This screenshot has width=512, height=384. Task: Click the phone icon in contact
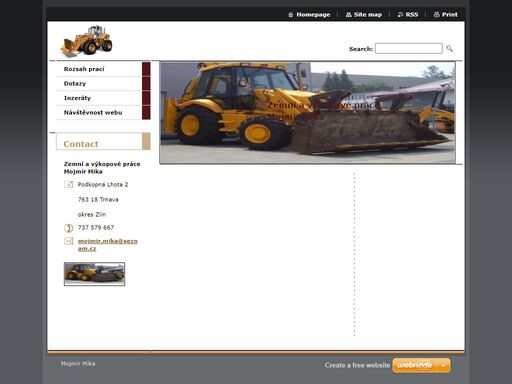(68, 228)
